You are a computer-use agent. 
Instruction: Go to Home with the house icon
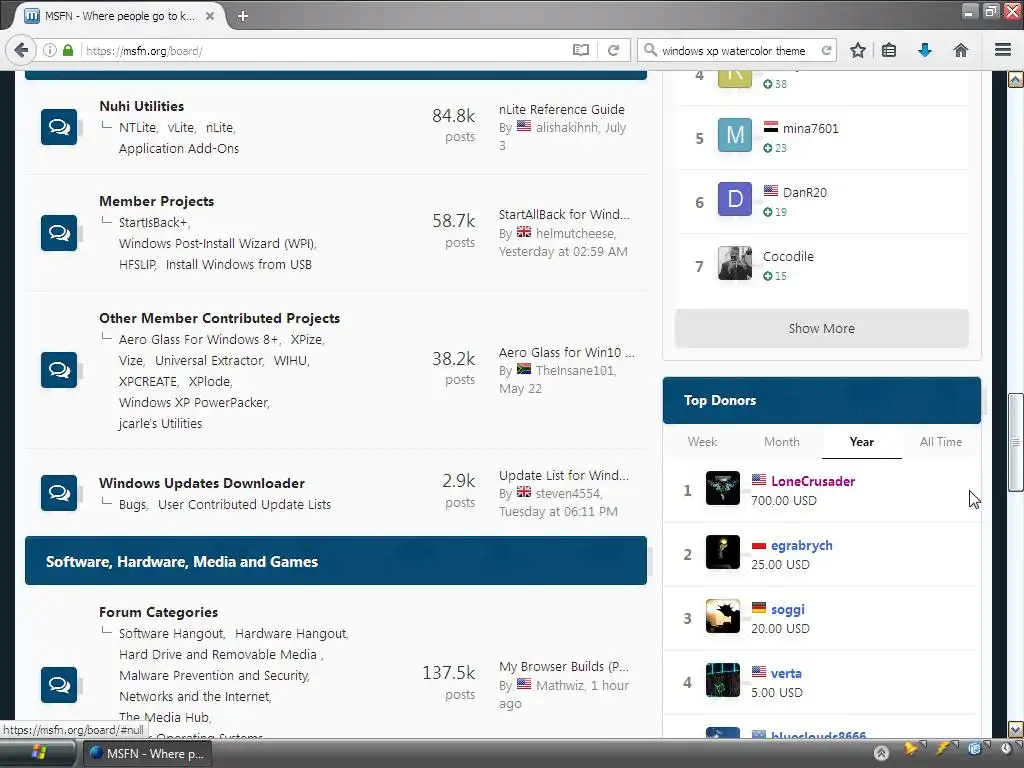[960, 50]
